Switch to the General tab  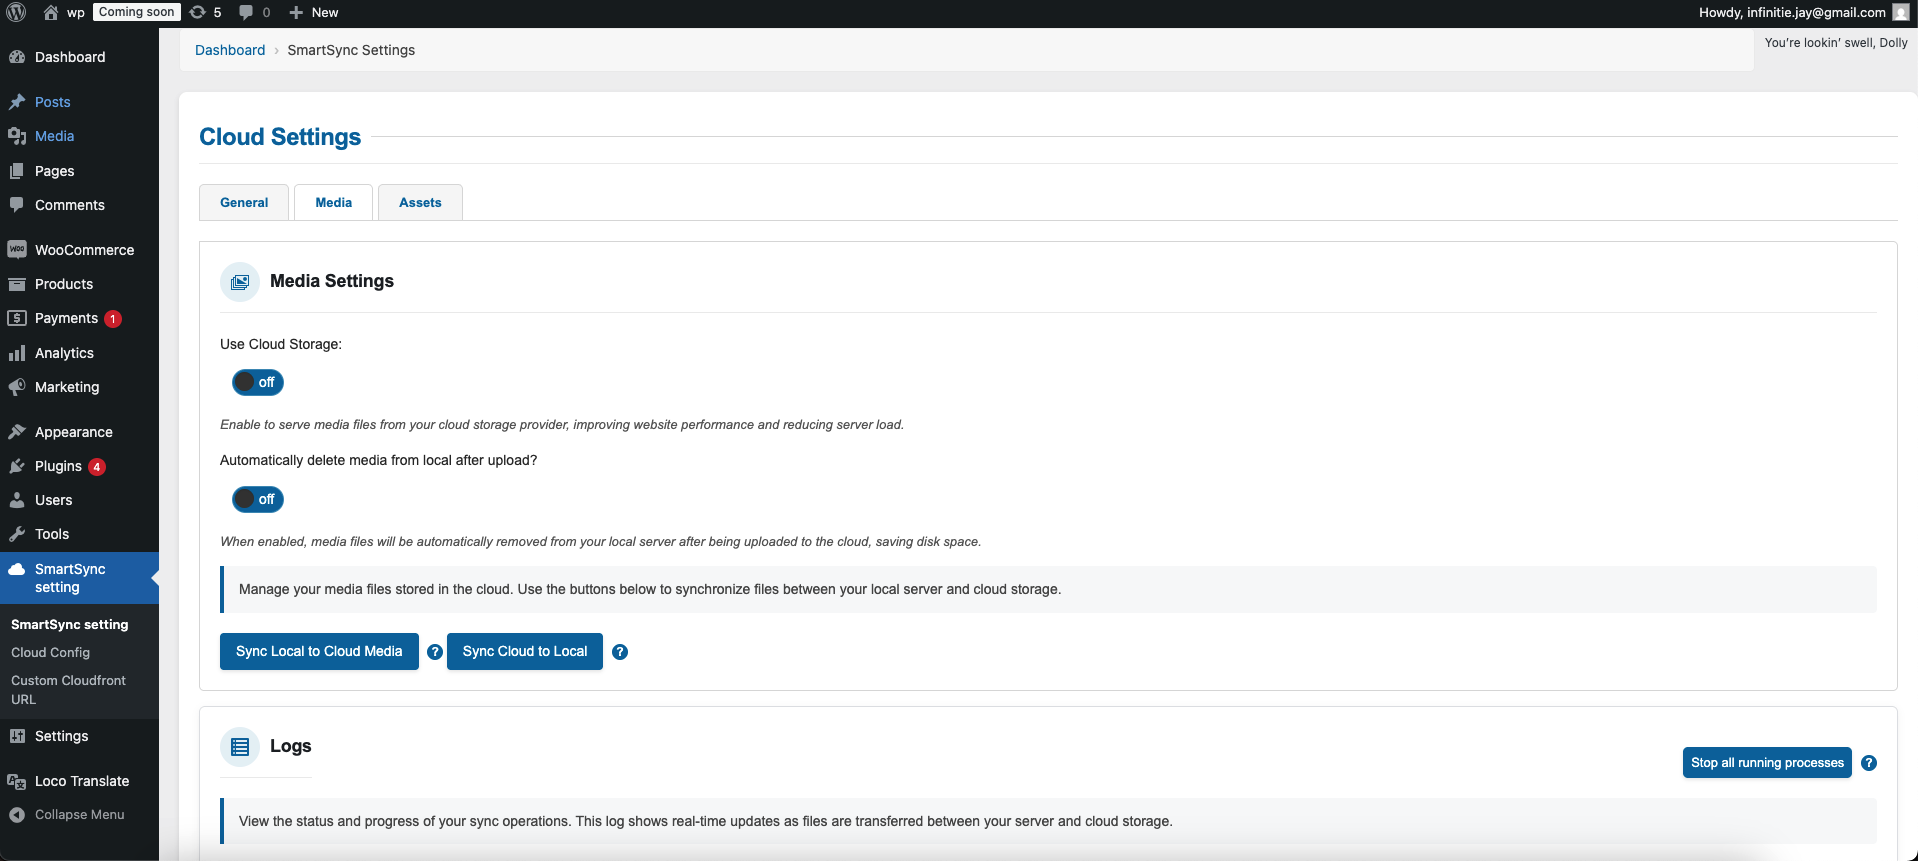244,202
